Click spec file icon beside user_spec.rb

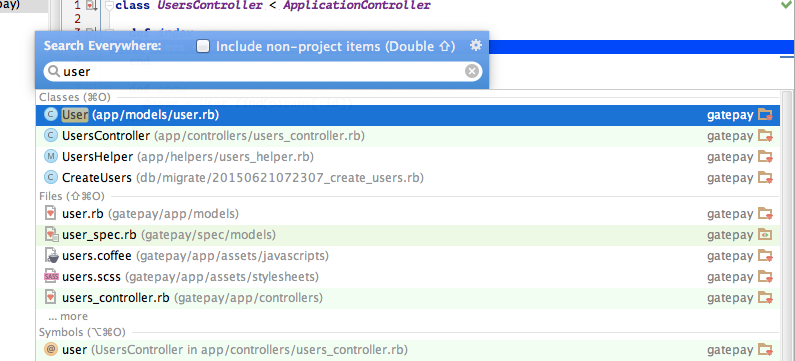pos(51,235)
